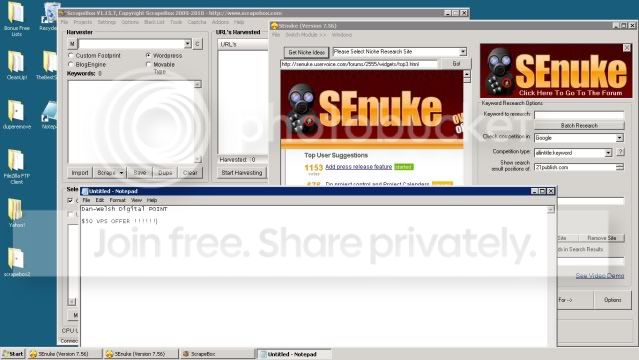Open the ScrapeBox Settings menu
The image size is (639, 360).
pos(107,22)
